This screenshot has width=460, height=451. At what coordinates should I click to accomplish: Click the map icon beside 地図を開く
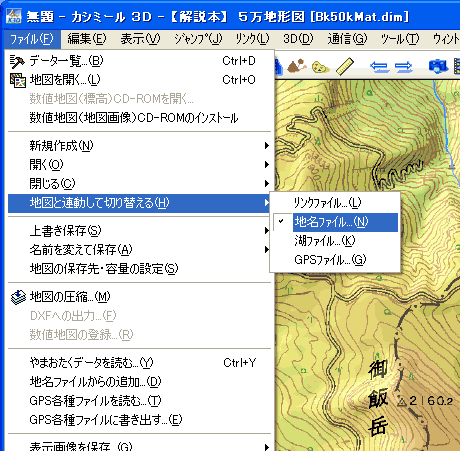click(x=18, y=80)
